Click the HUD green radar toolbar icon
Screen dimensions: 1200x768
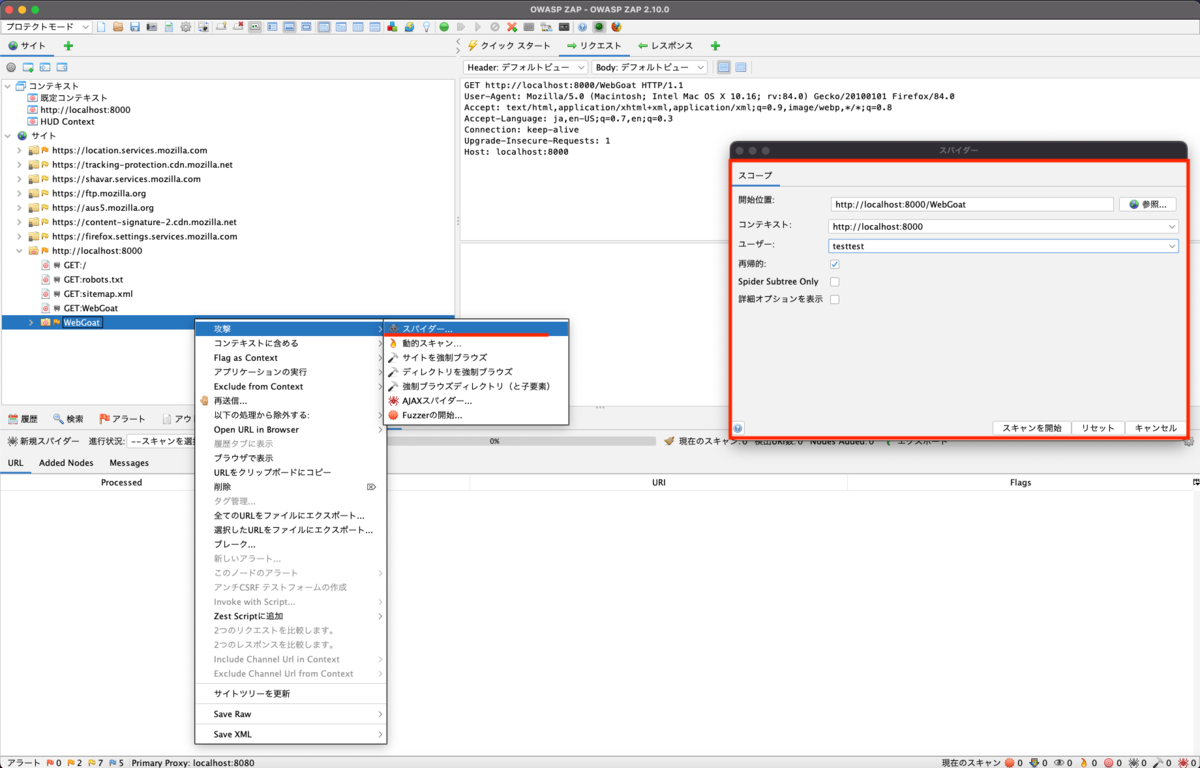pos(599,27)
